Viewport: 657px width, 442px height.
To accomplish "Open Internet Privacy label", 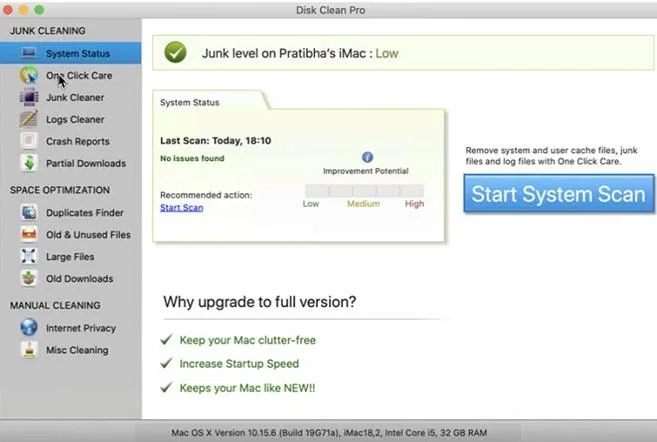I will click(x=81, y=328).
